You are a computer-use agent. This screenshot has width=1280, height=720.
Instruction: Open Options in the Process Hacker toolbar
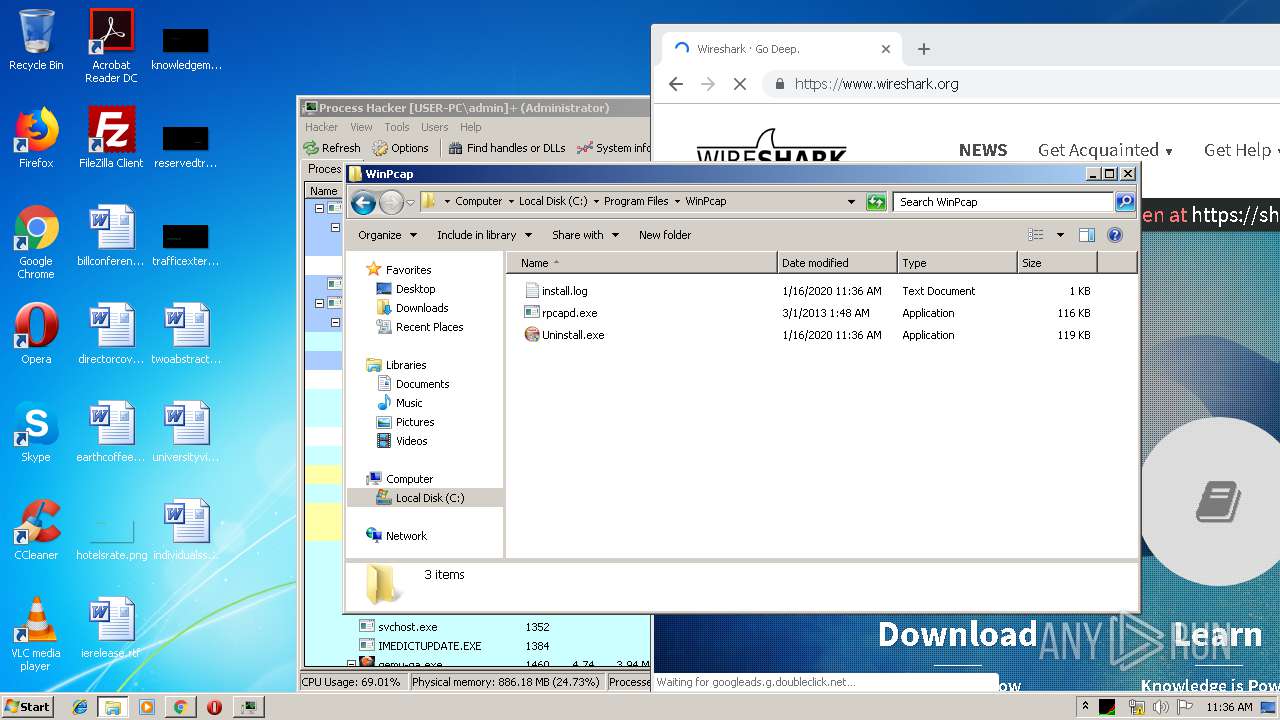pos(401,148)
